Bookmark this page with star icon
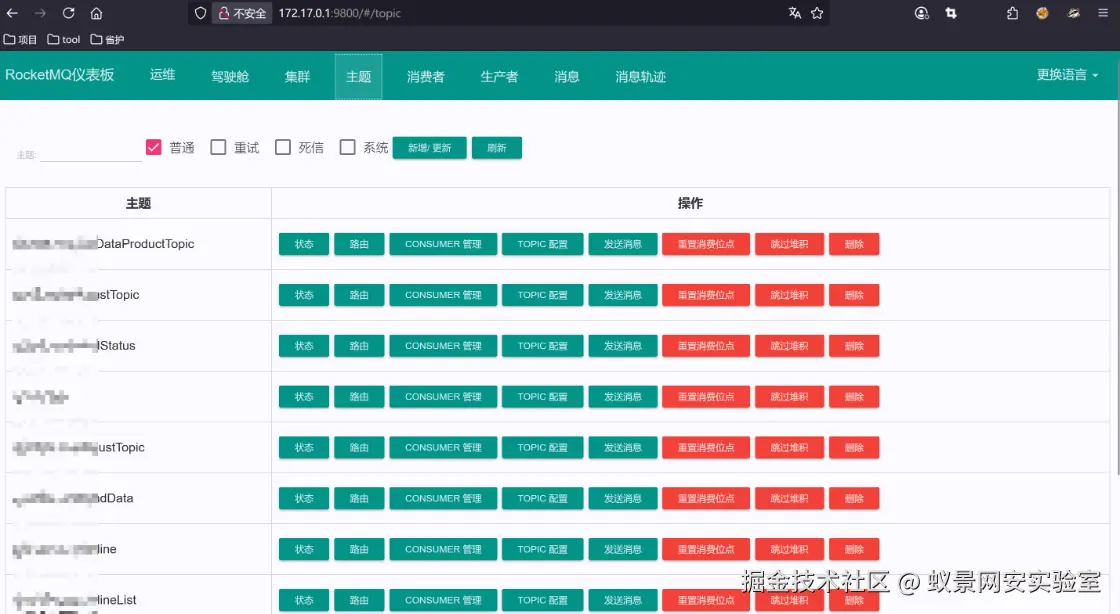The image size is (1120, 614). click(x=817, y=13)
